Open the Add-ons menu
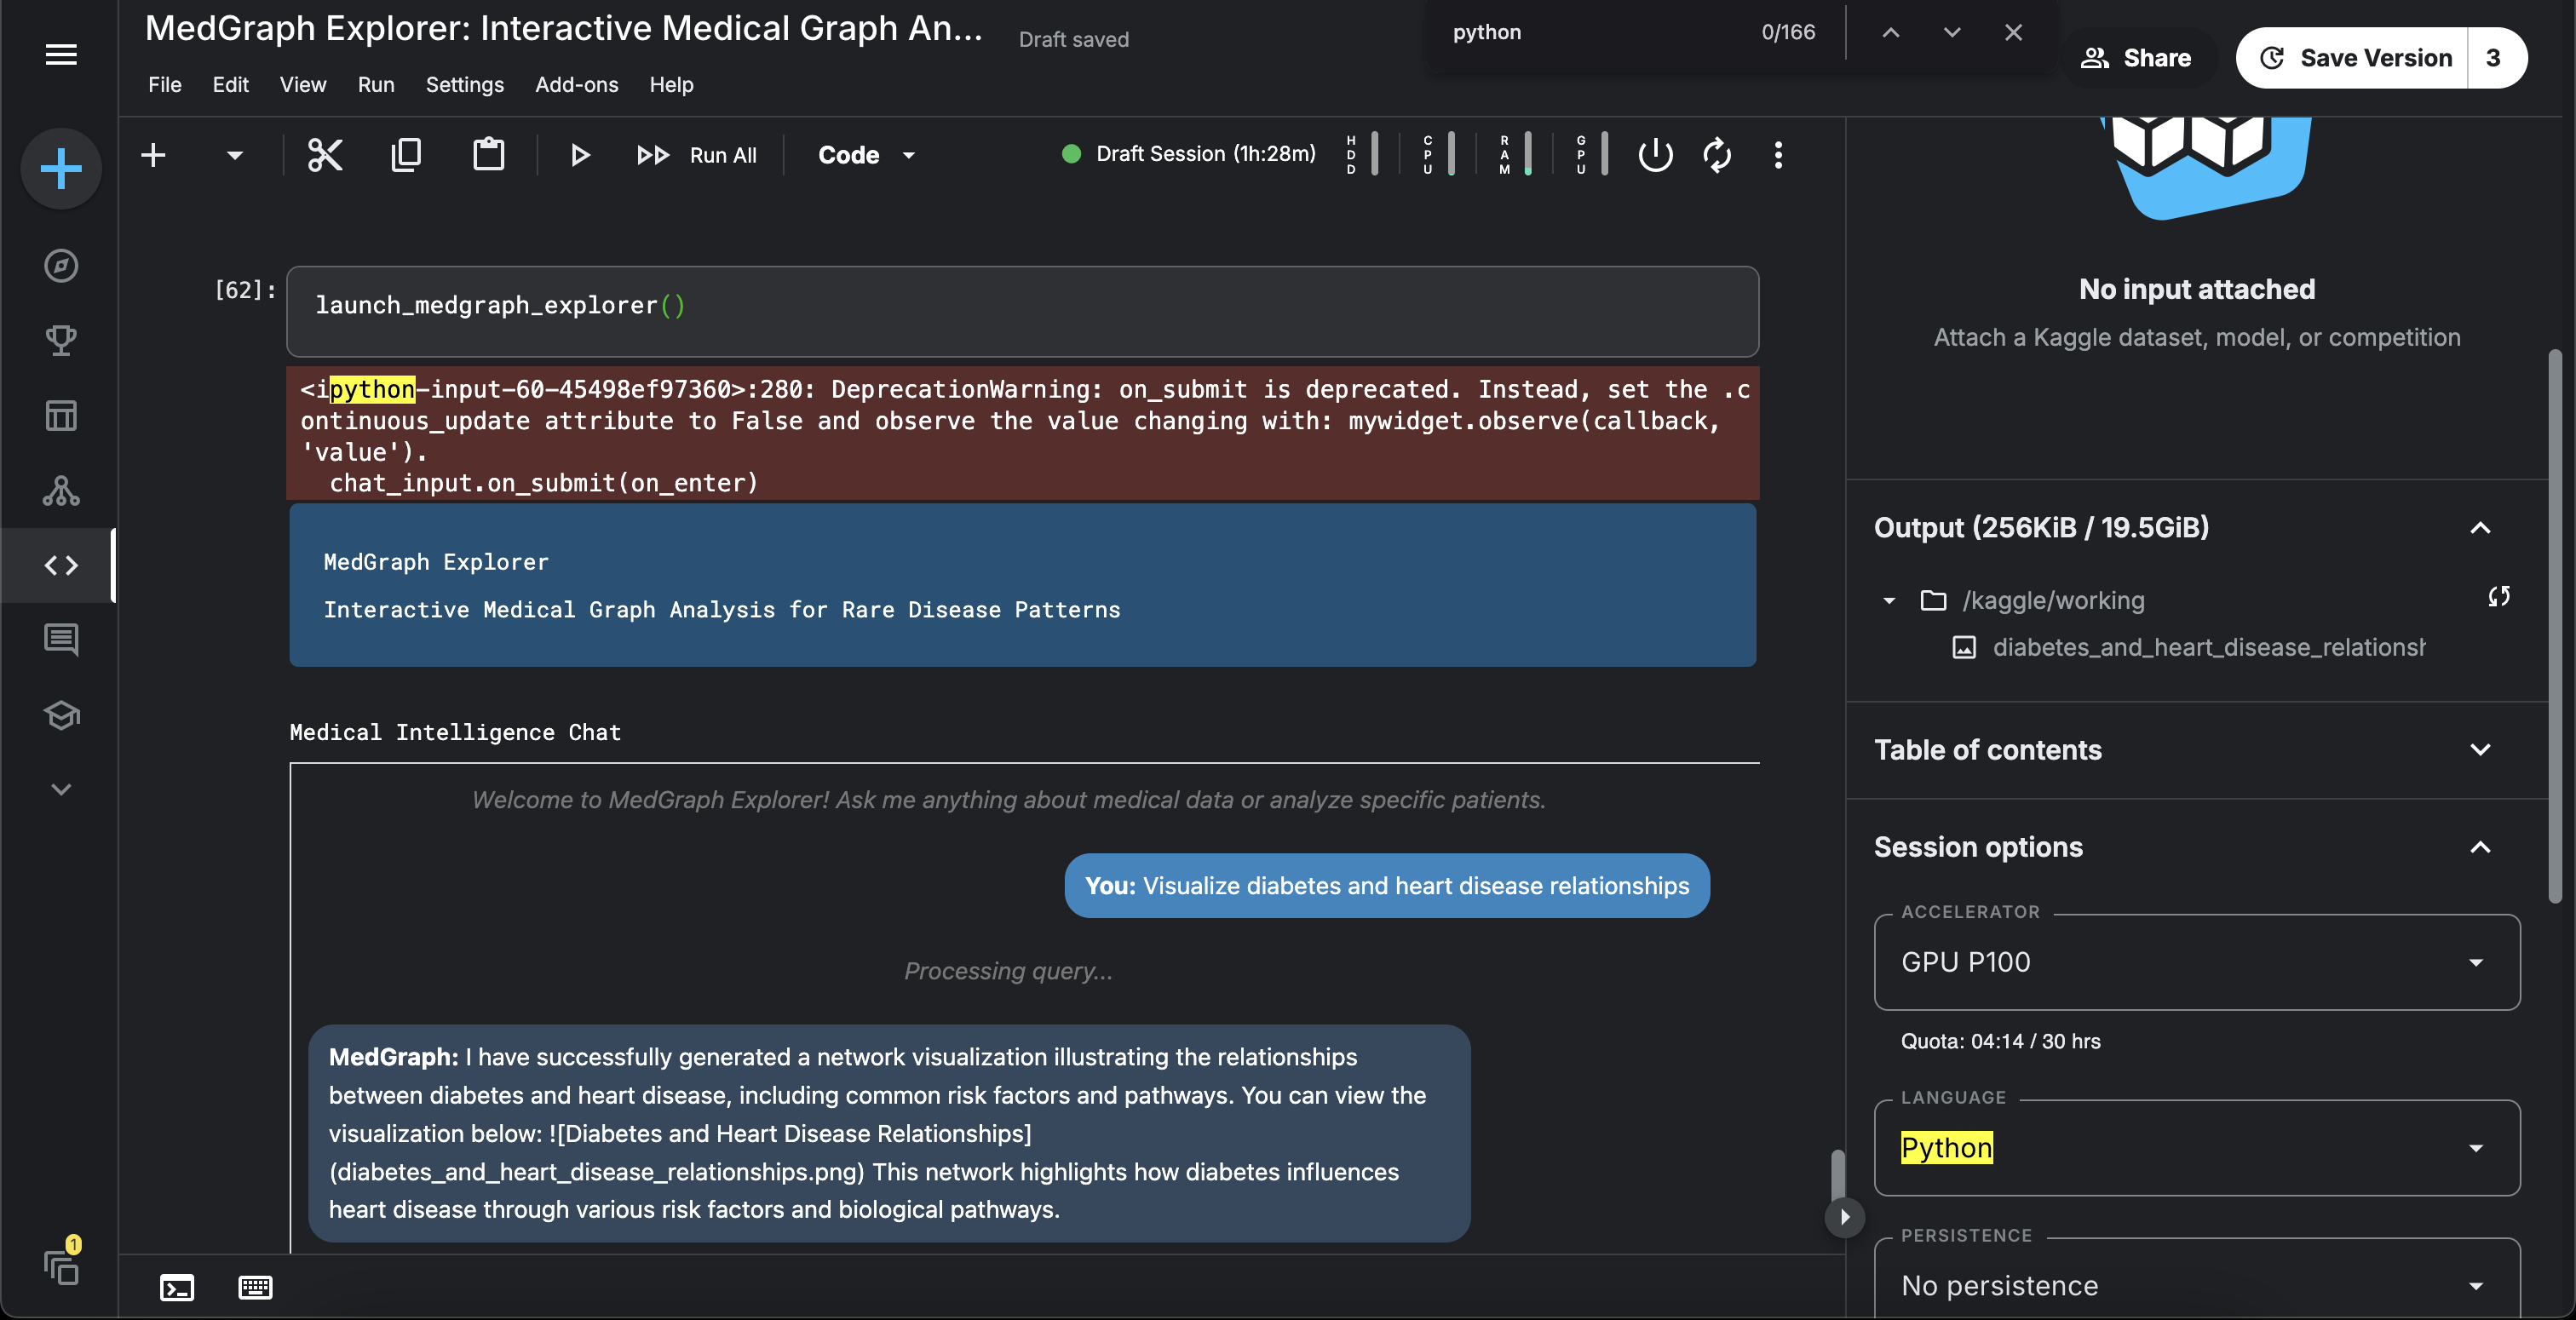Screen dimensions: 2576x1320 point(576,85)
